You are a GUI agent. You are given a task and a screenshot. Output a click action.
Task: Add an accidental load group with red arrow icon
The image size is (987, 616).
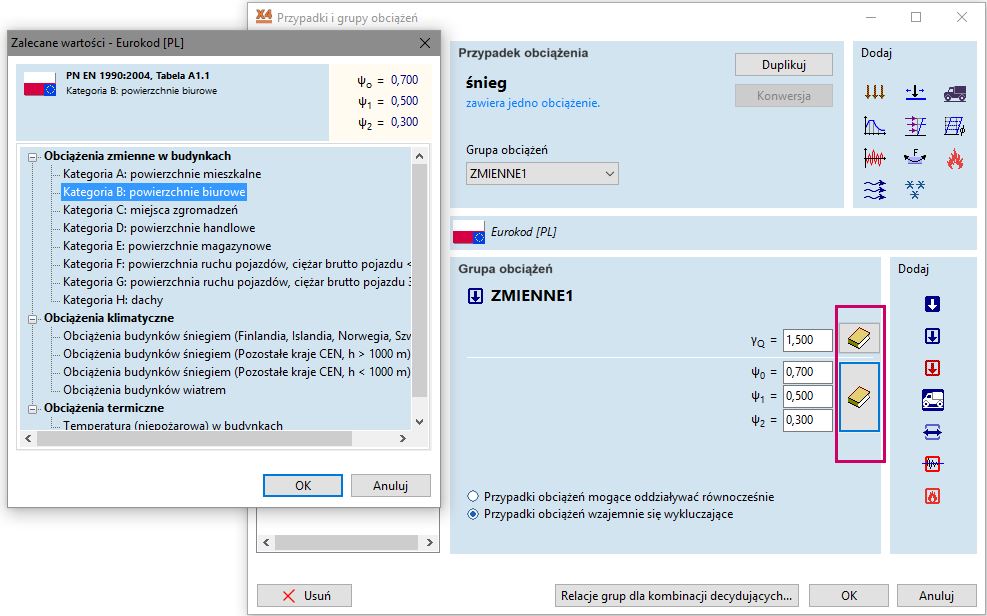(x=932, y=366)
